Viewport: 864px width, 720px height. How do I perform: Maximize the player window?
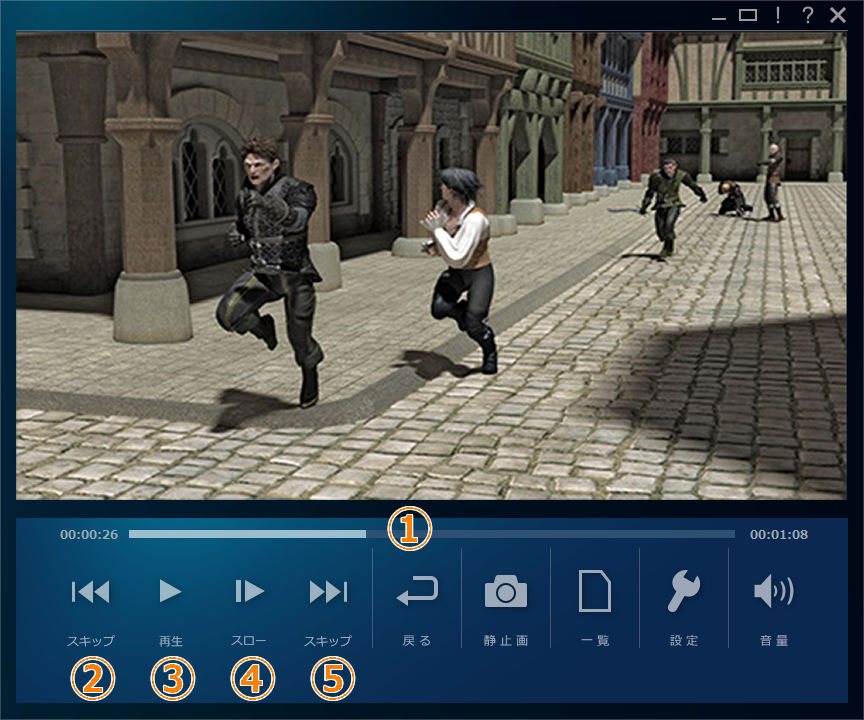point(747,15)
